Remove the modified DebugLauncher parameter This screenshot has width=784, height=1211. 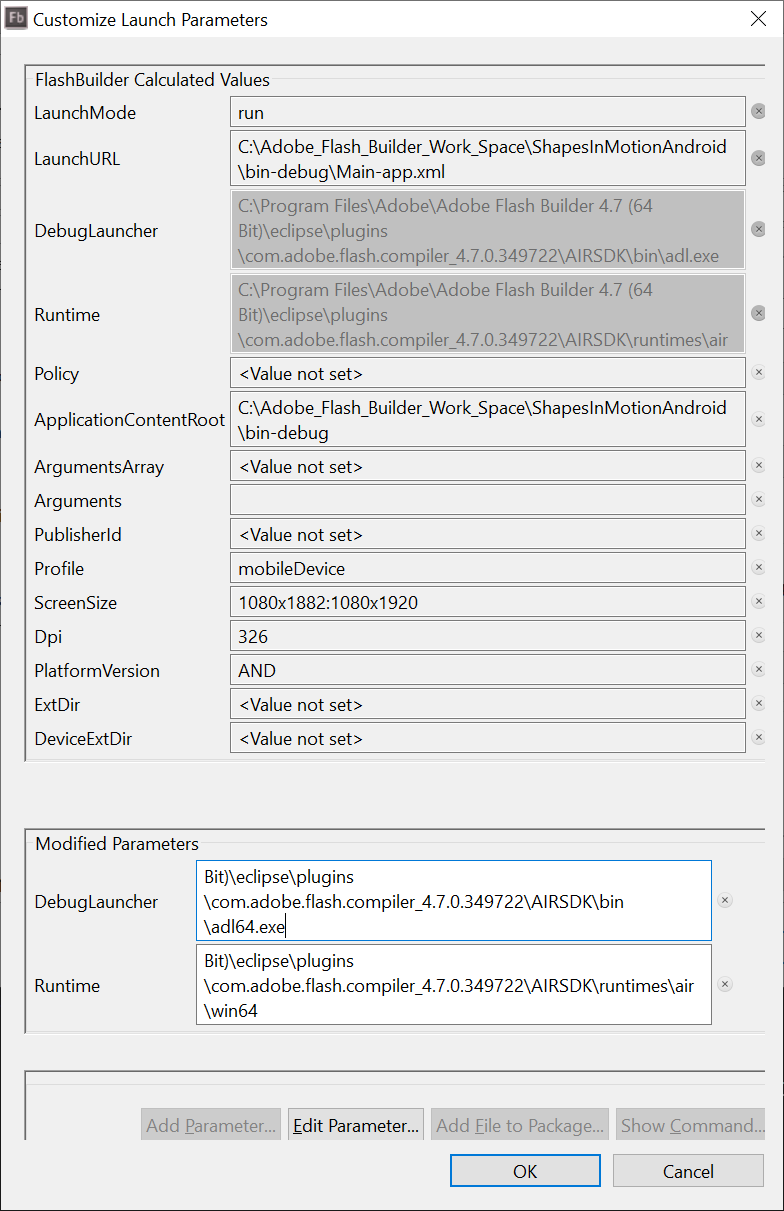(x=725, y=899)
